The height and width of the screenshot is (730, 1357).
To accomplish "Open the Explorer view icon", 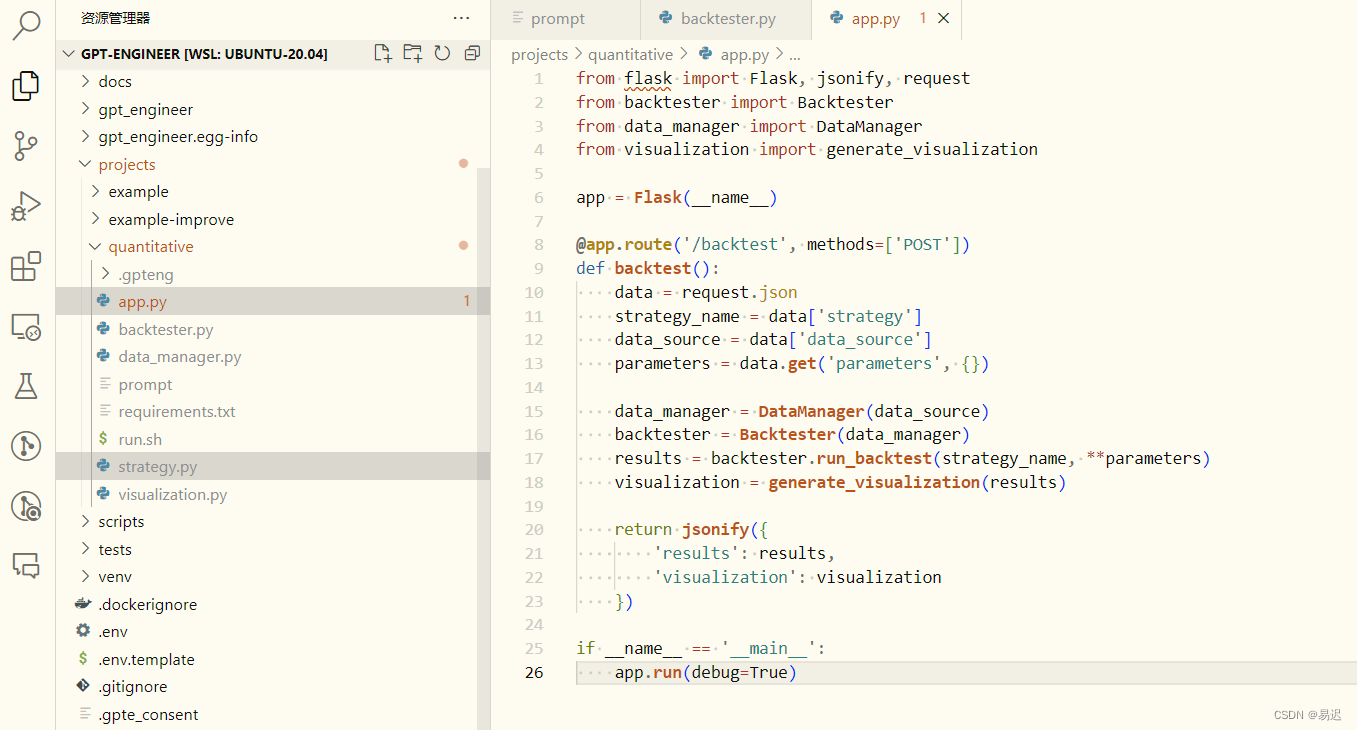I will click(26, 86).
